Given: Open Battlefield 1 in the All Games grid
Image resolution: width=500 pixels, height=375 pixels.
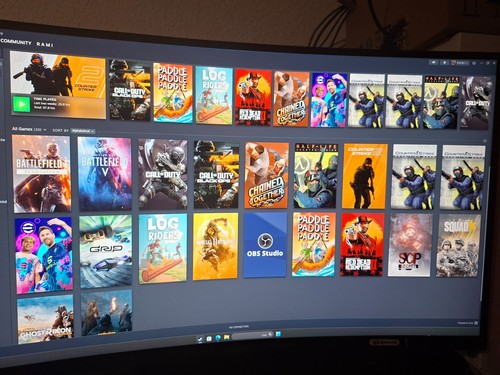Looking at the screenshot, I should 42,174.
